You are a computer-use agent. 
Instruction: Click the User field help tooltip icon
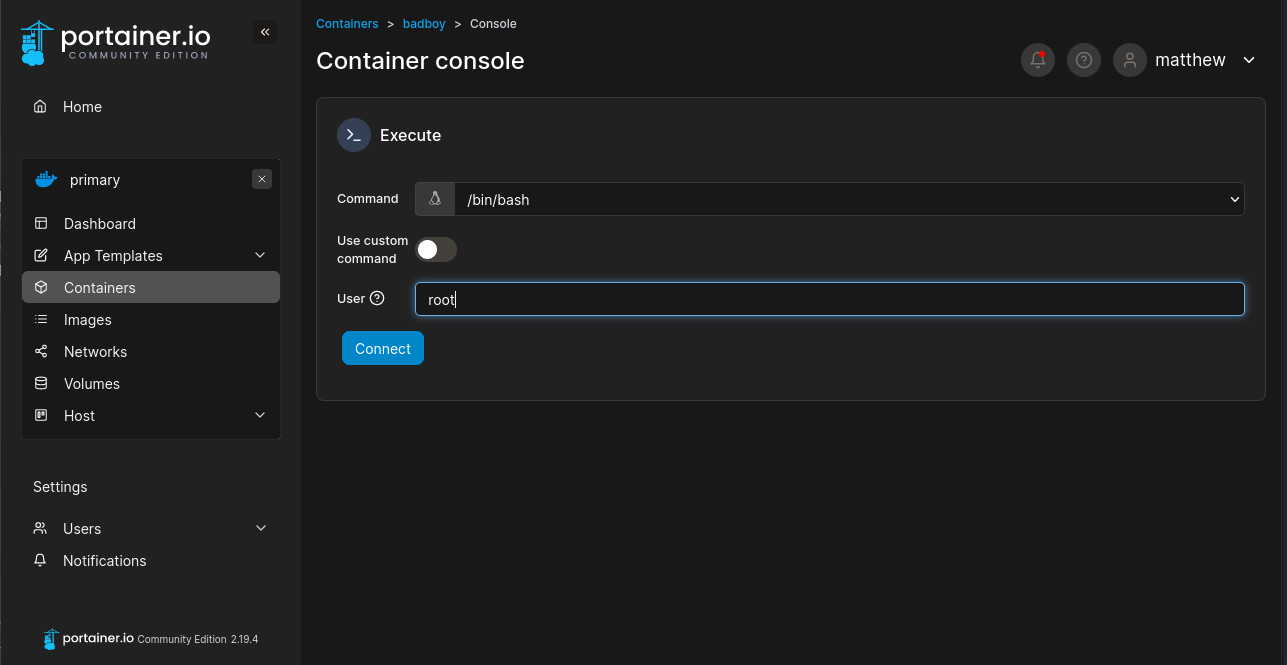(x=377, y=298)
